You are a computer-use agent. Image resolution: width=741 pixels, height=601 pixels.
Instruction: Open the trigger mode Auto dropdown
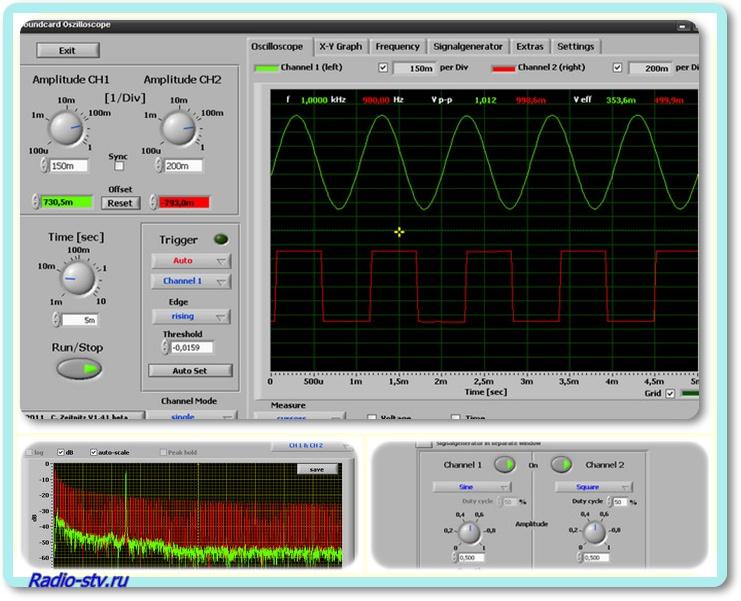[x=190, y=260]
